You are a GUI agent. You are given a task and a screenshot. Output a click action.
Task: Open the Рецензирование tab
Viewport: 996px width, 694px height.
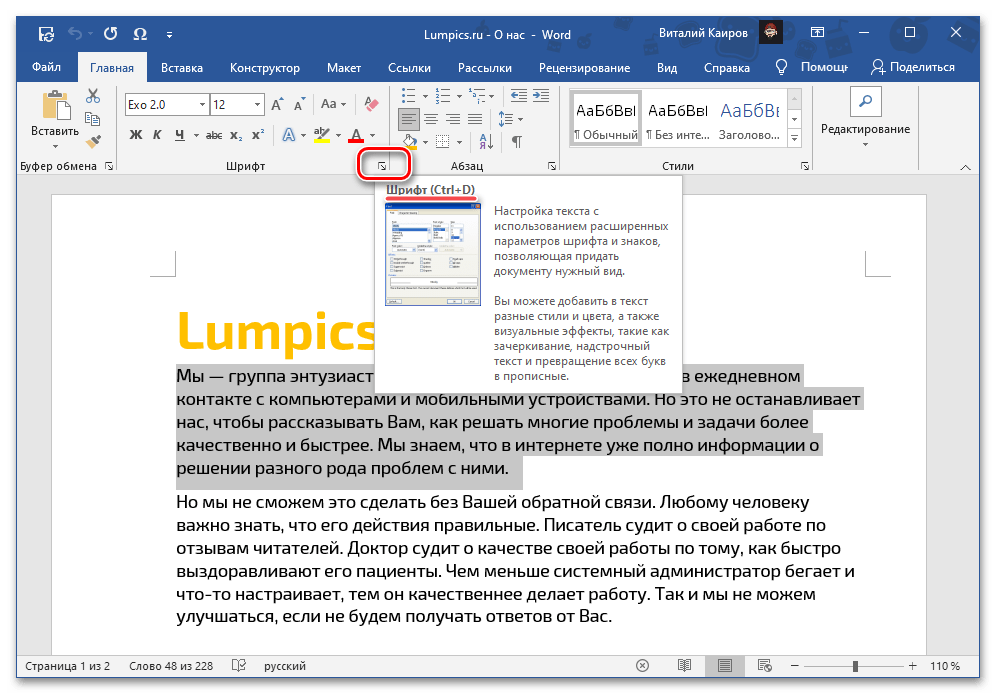pos(584,68)
